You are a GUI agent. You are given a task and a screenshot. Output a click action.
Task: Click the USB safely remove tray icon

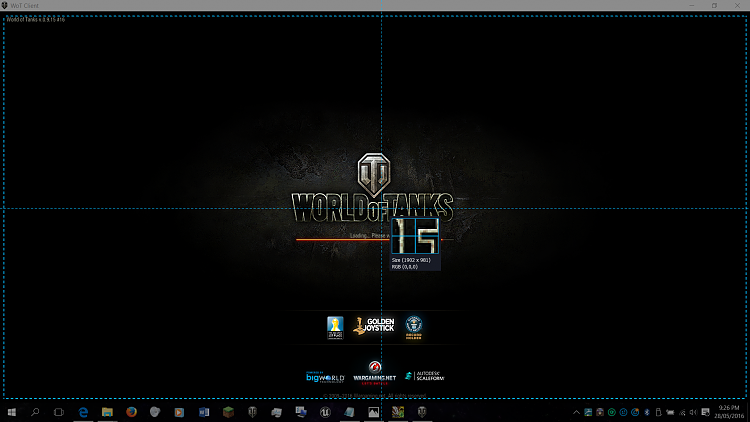(x=658, y=412)
